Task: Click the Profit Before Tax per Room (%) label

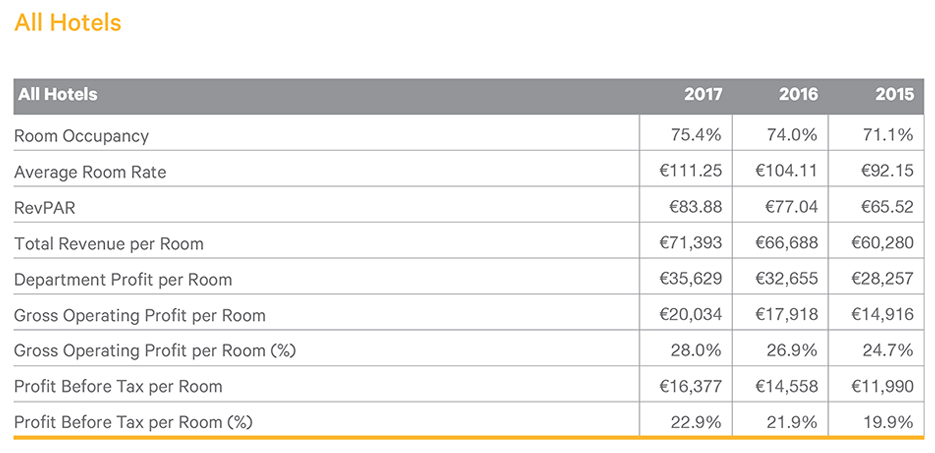Action: [133, 422]
